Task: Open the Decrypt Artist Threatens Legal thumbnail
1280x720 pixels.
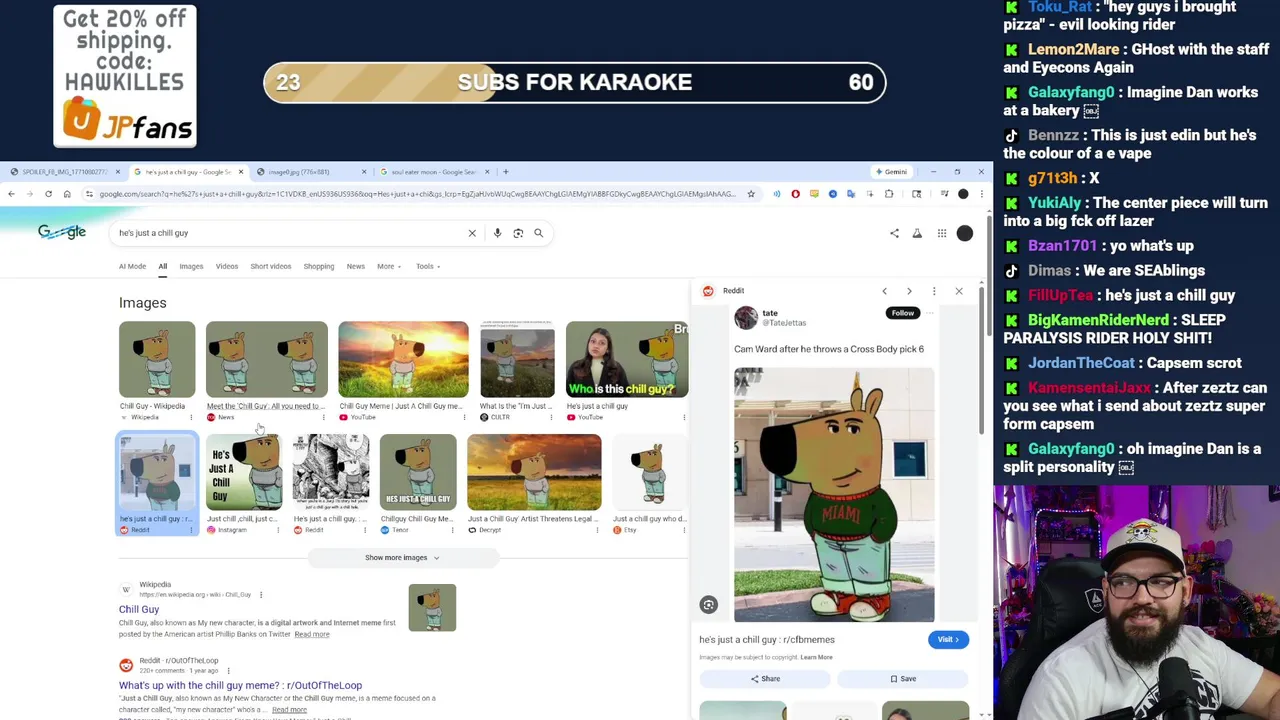Action: [x=534, y=472]
